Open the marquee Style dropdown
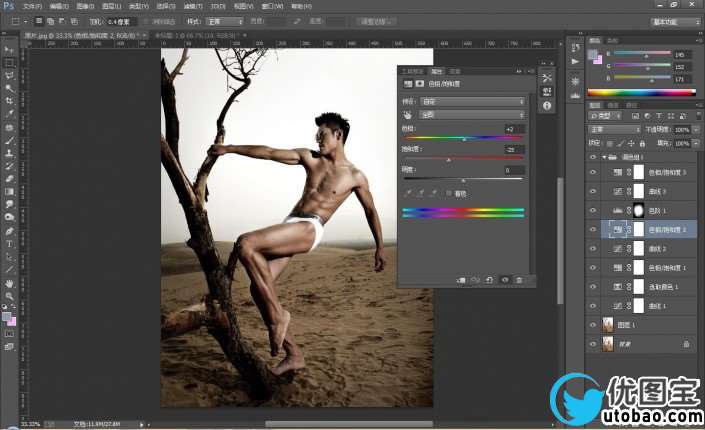Image resolution: width=705 pixels, height=430 pixels. click(x=224, y=21)
